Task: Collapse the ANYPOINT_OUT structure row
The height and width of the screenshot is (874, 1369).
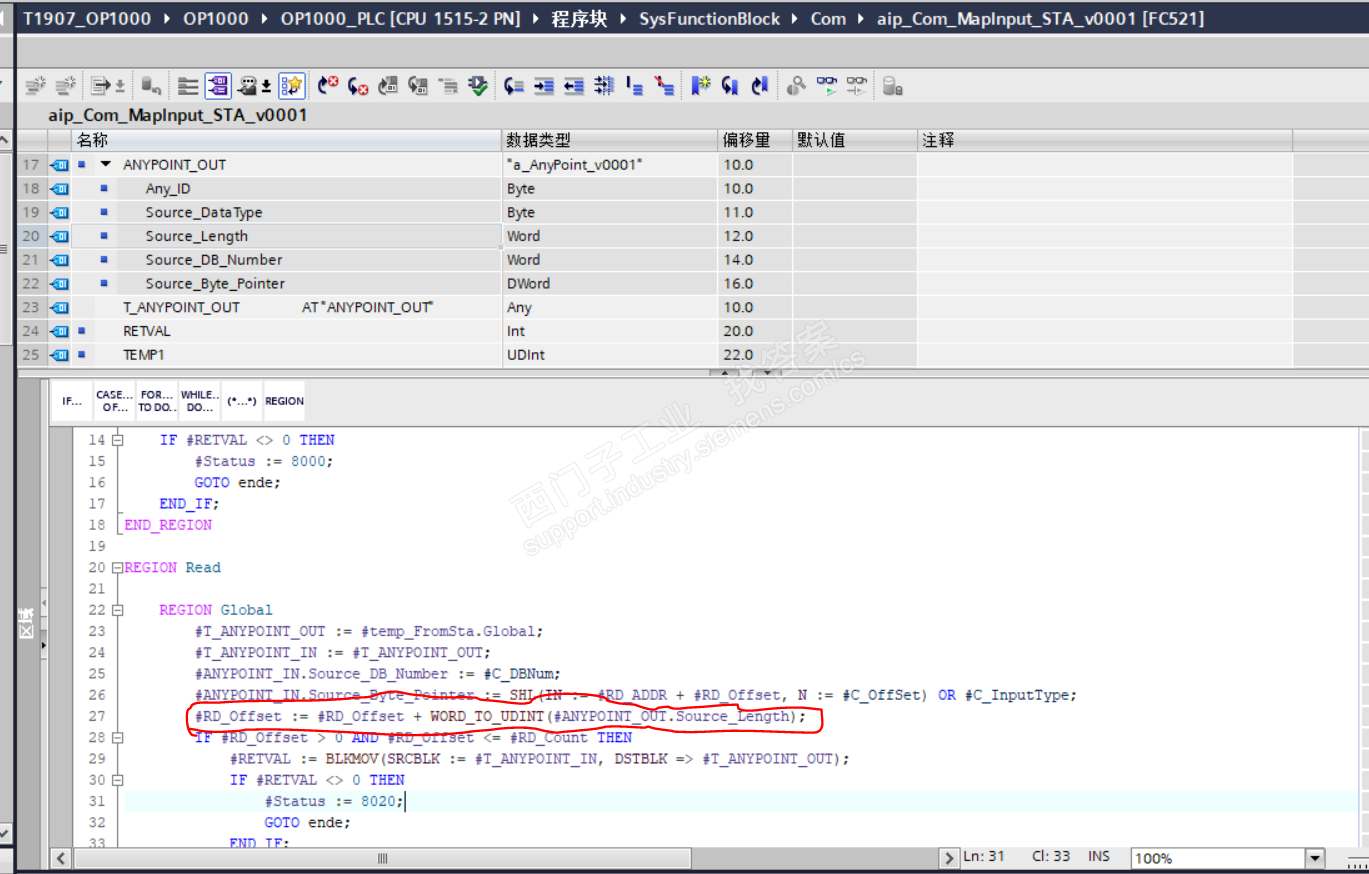Action: click(105, 164)
